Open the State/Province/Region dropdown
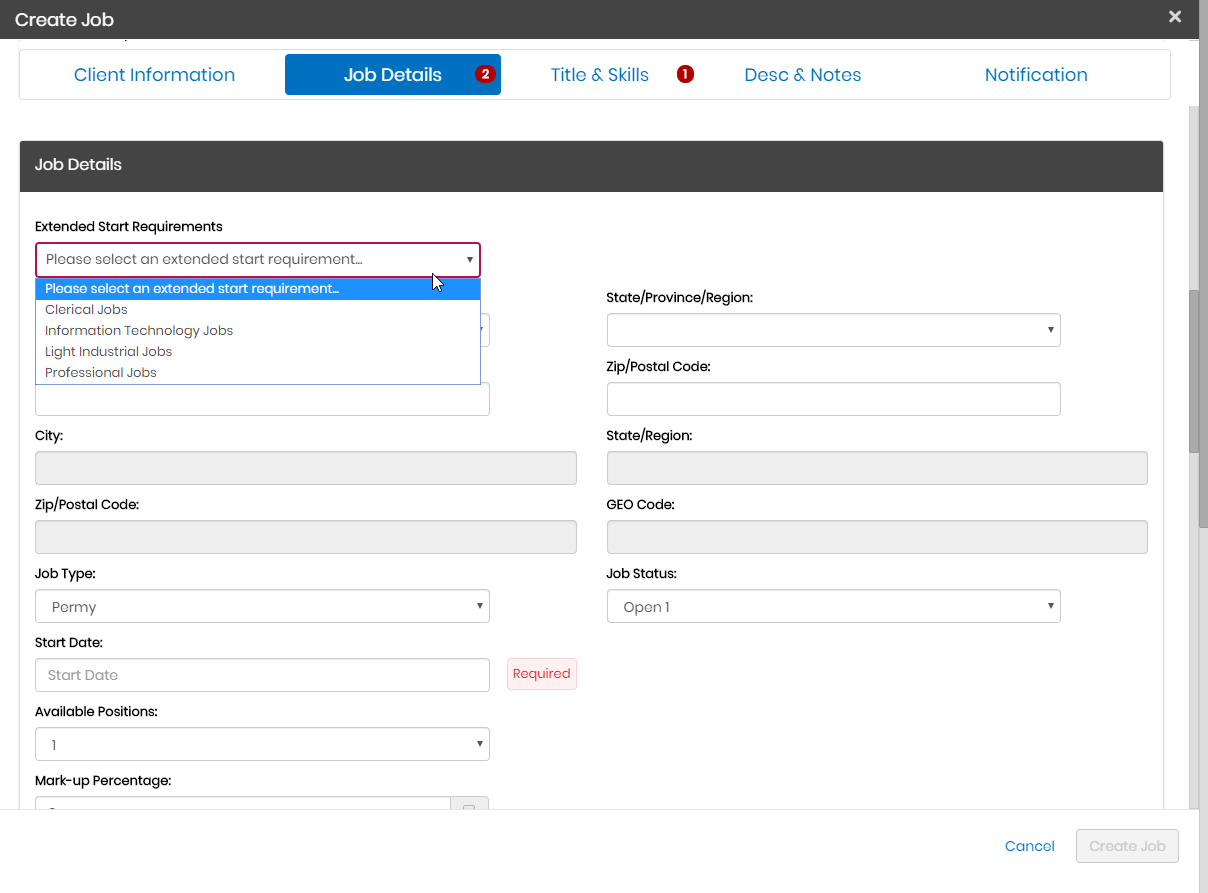1208x893 pixels. (833, 330)
